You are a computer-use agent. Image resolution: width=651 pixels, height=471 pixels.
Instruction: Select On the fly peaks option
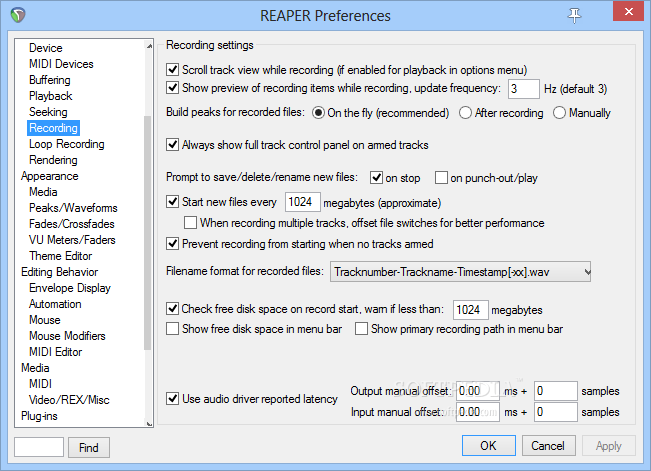[x=318, y=113]
